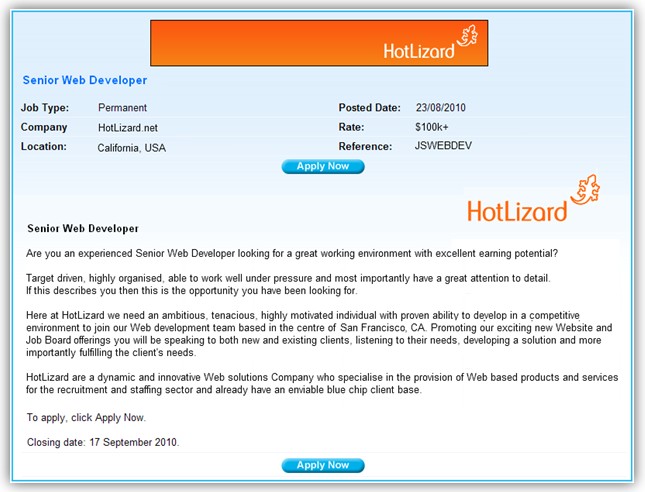
Task: Click the large orange HotLizard logo
Action: coord(534,199)
